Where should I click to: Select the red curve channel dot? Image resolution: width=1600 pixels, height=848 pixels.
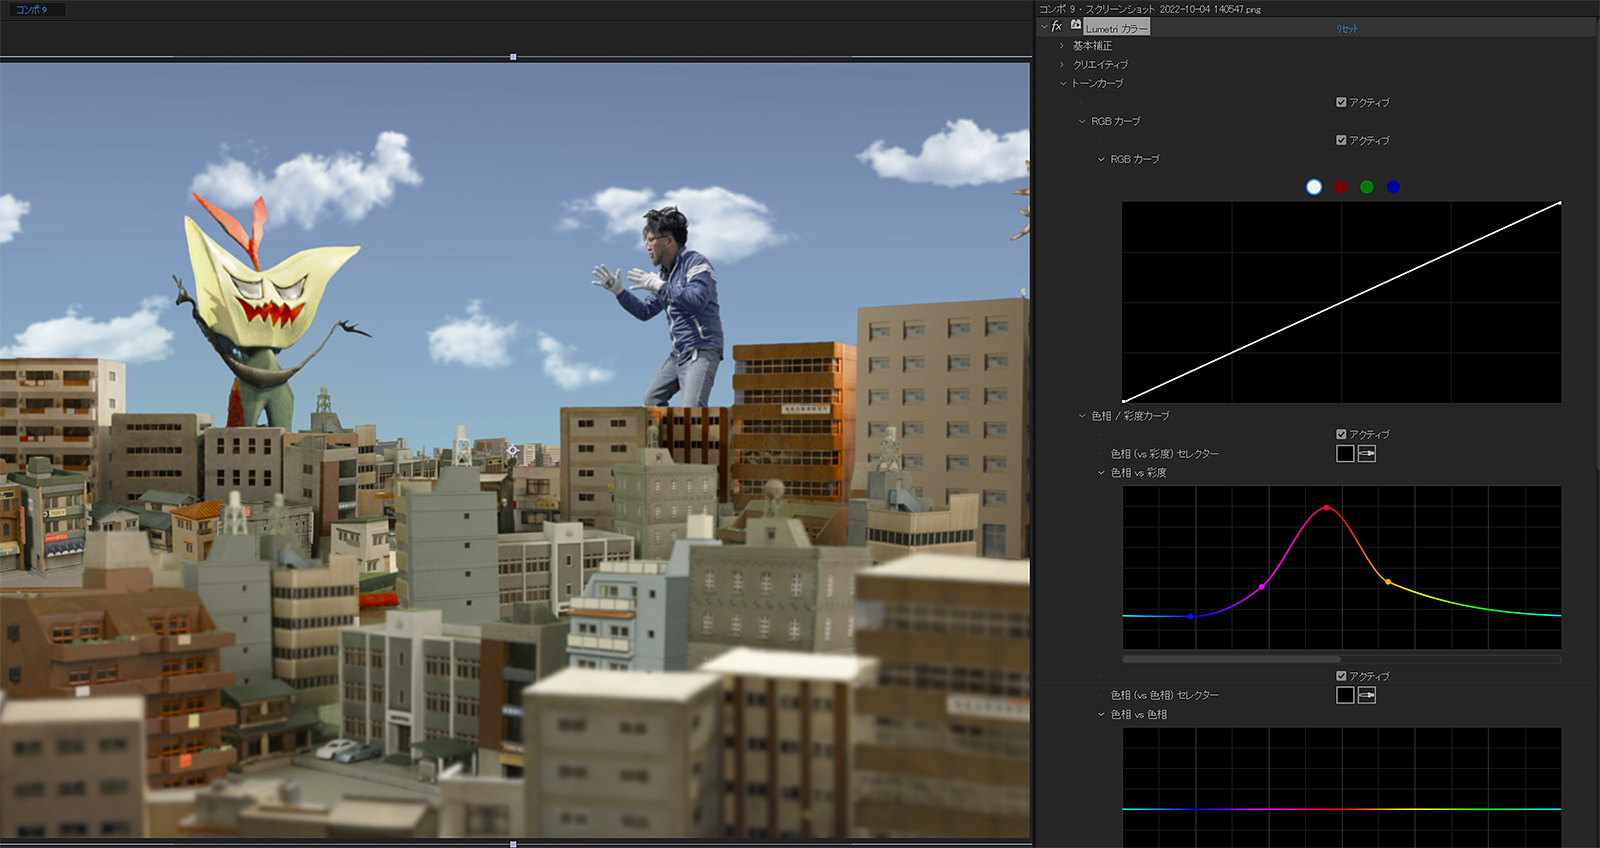click(x=1341, y=187)
